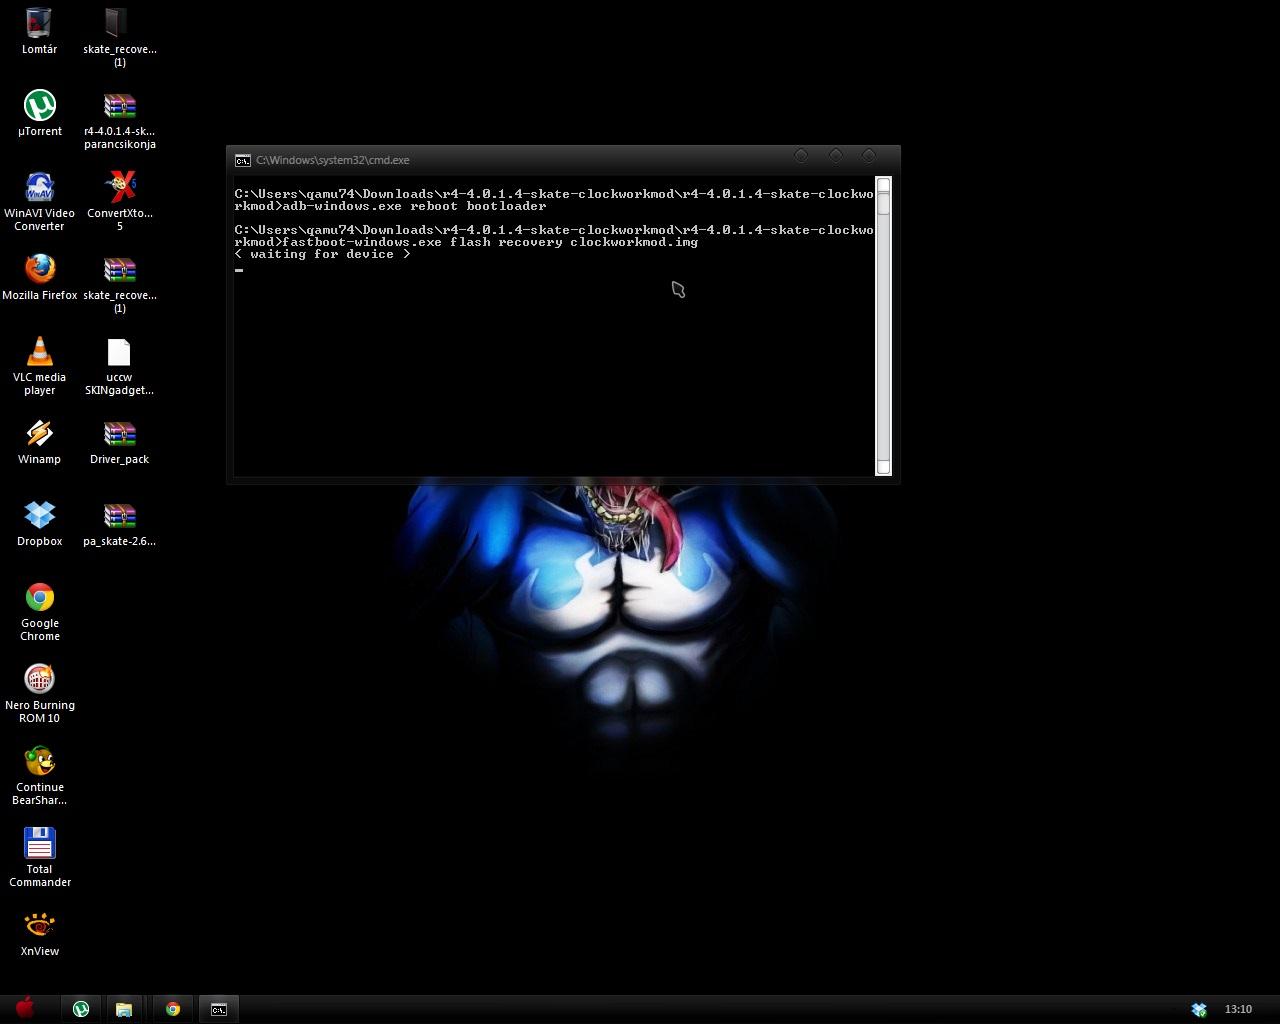Launch Google Chrome from the desktop
This screenshot has width=1280, height=1024.
pos(40,611)
